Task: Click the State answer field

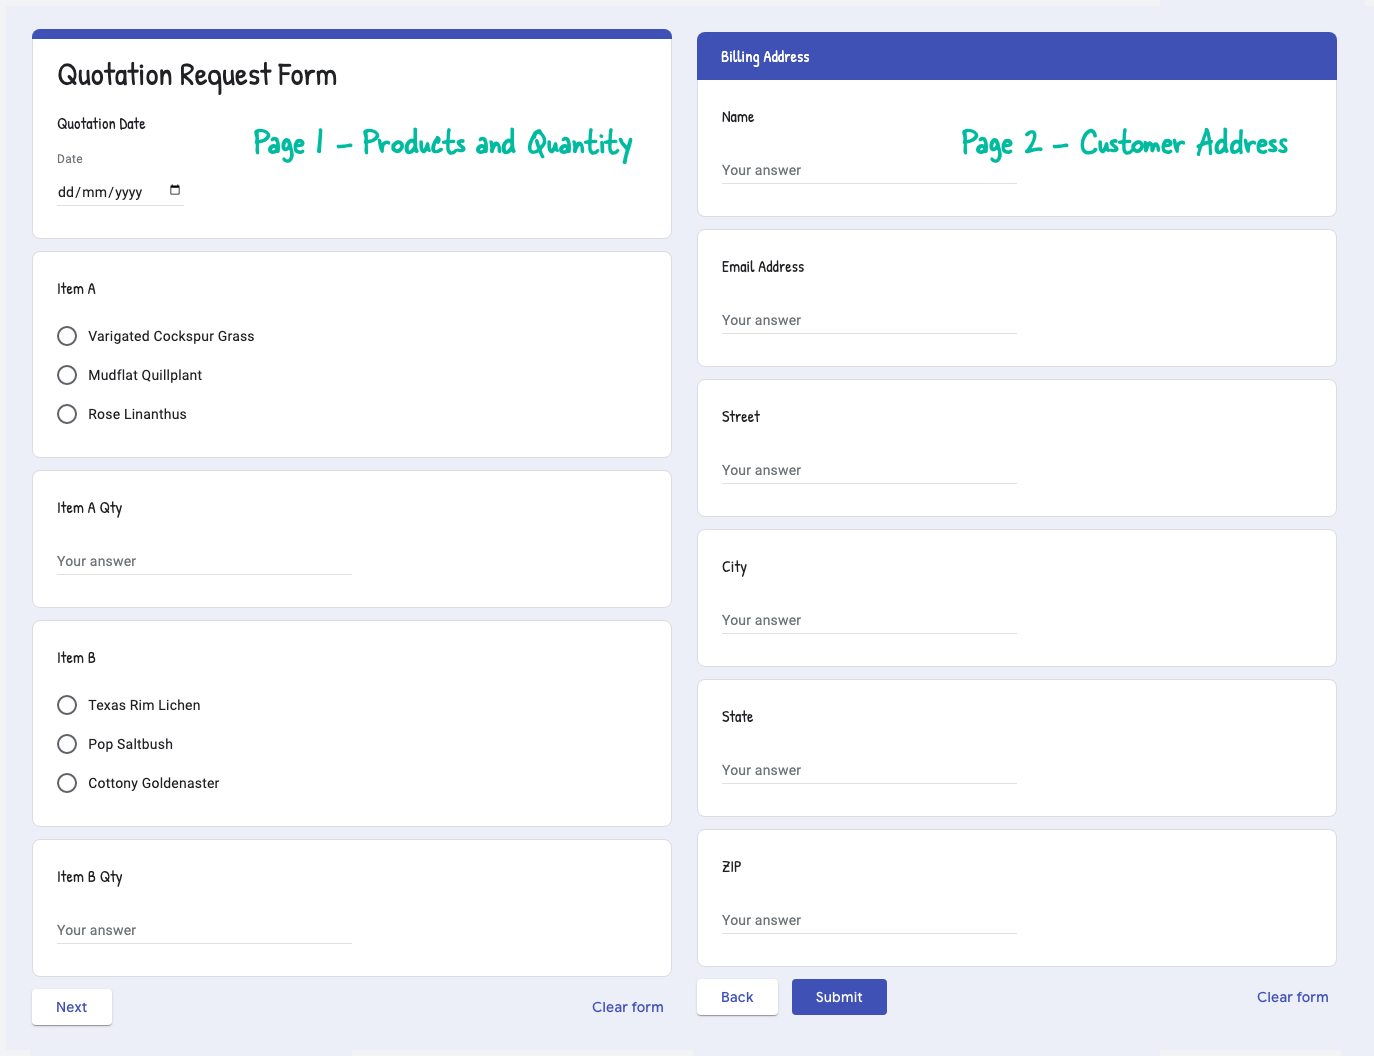Action: click(869, 771)
